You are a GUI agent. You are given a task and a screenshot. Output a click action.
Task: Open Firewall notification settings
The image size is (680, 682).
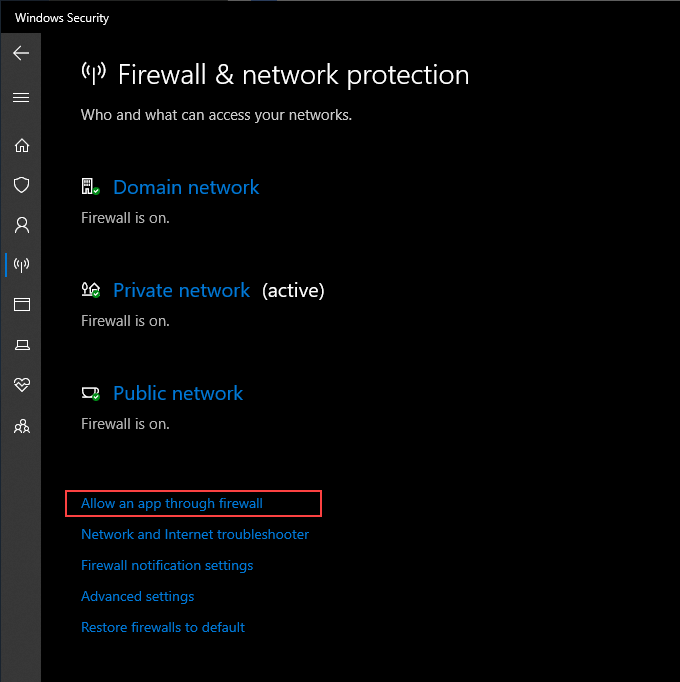pos(167,566)
